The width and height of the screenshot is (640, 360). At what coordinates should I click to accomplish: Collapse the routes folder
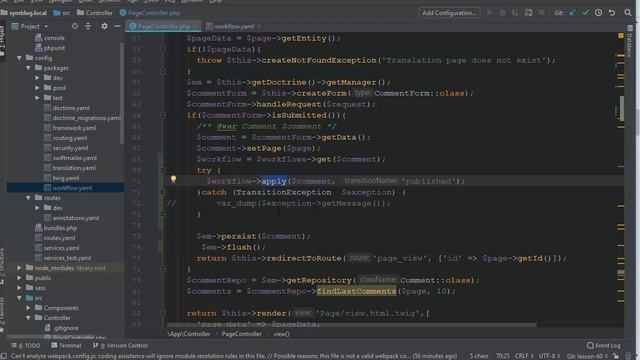click(28, 198)
